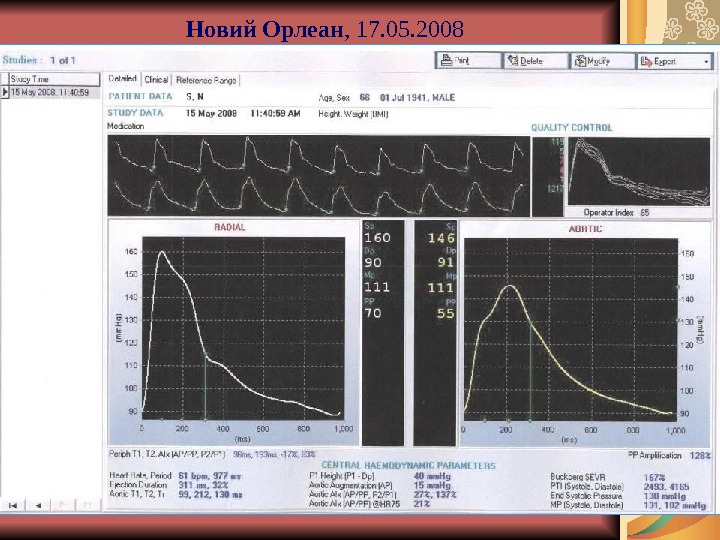Click the Studies 1 of 1 label
Screen dimensions: 720x540
point(39,60)
